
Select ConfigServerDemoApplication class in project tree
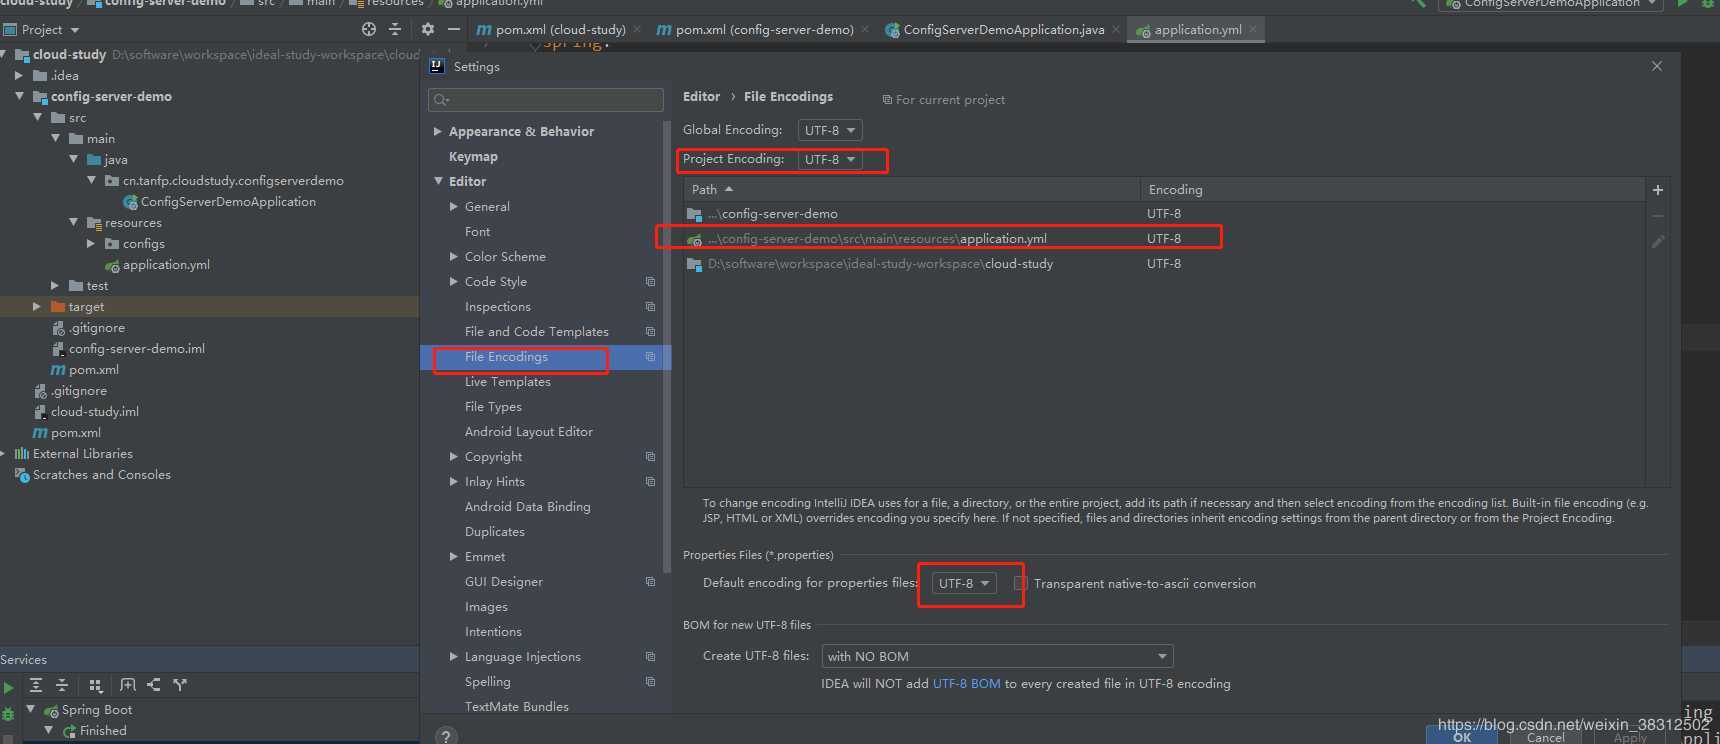click(x=228, y=202)
